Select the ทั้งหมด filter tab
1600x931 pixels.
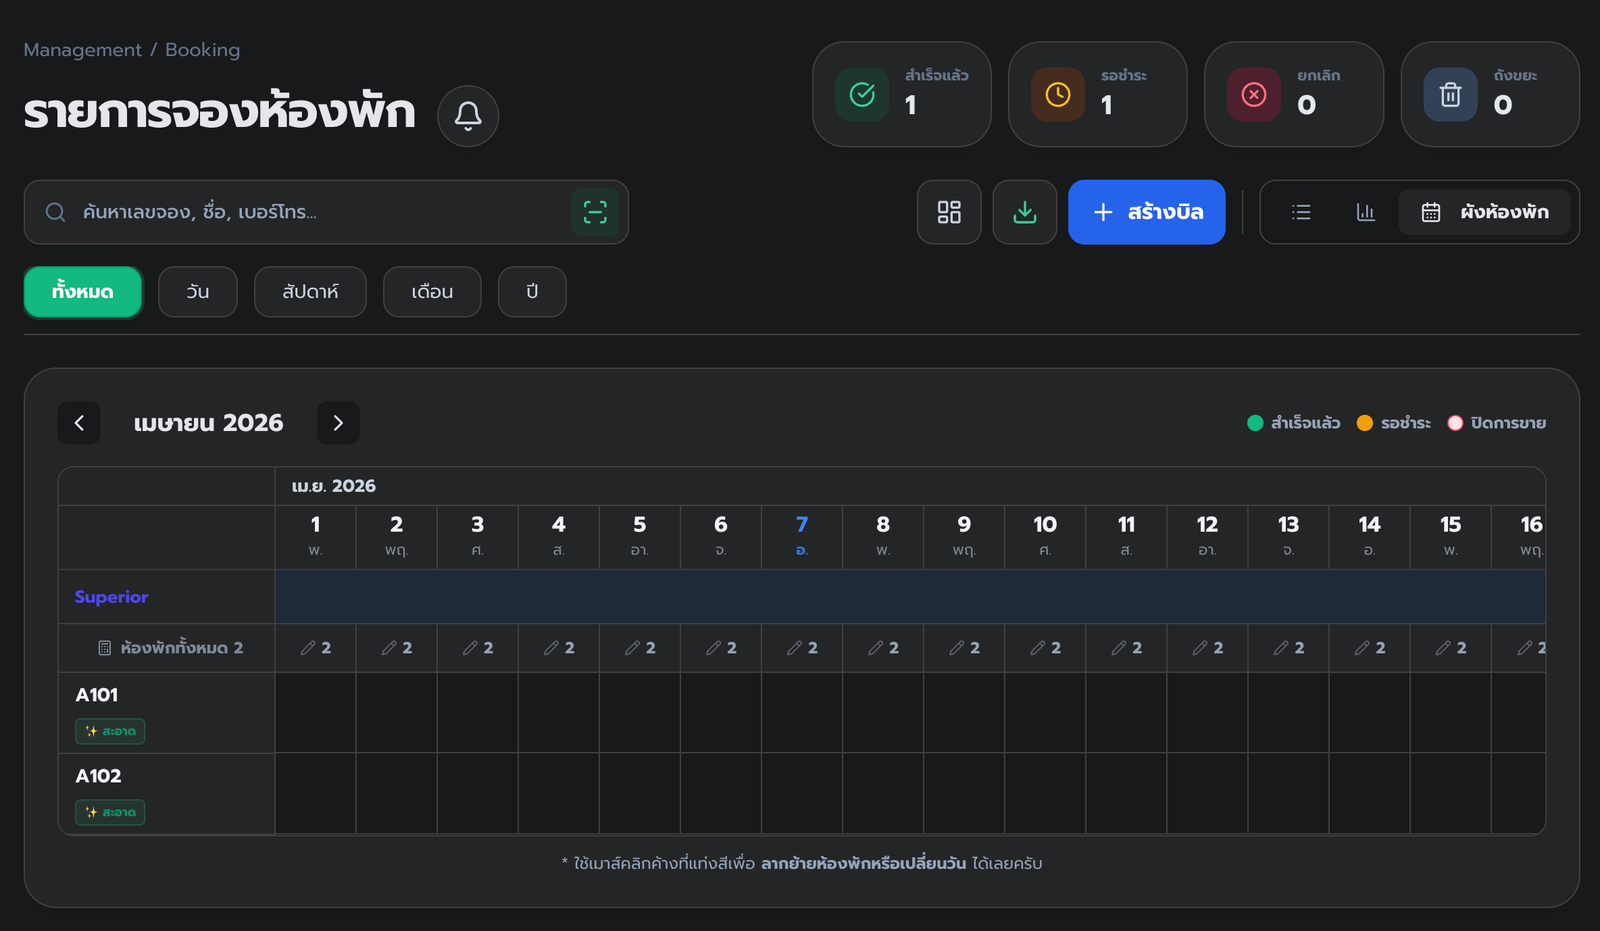click(83, 292)
